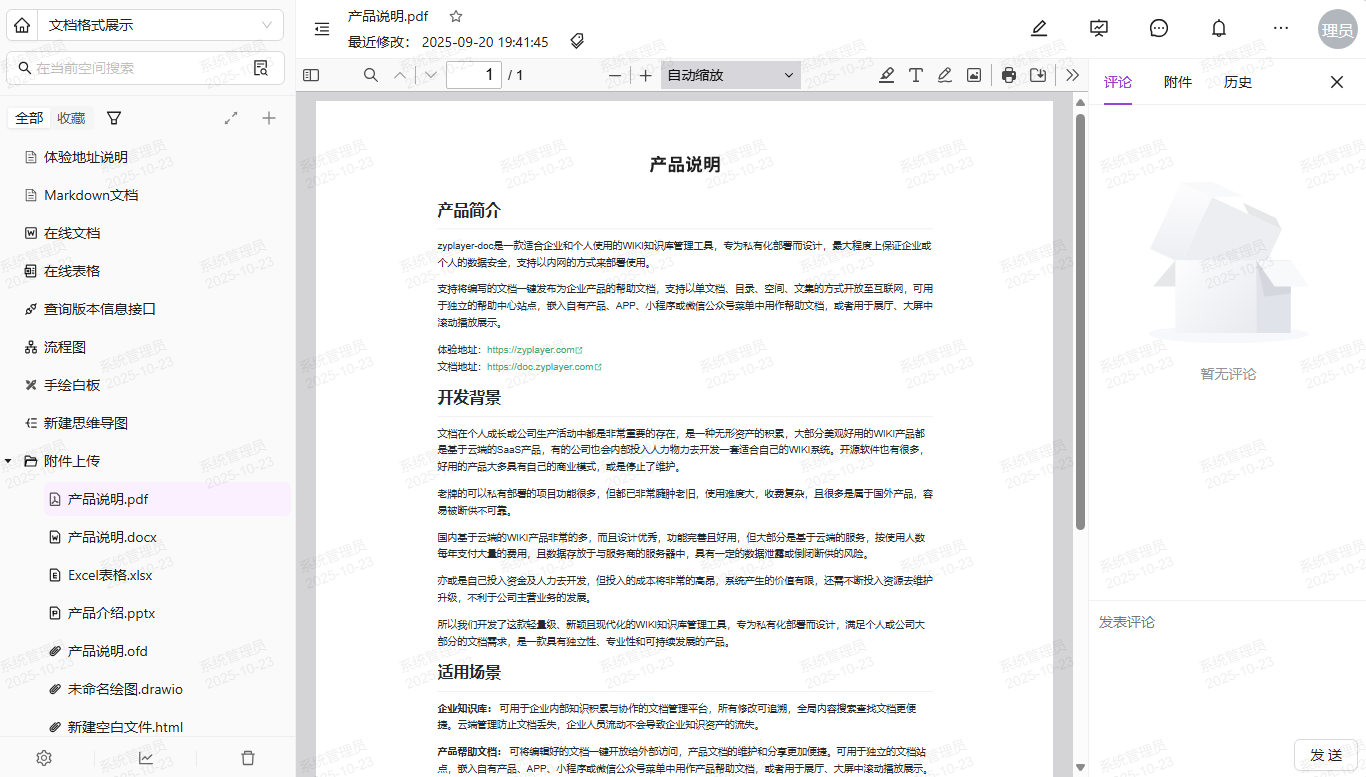
Task: Select the 全部 tab in sidebar
Action: pyautogui.click(x=29, y=118)
